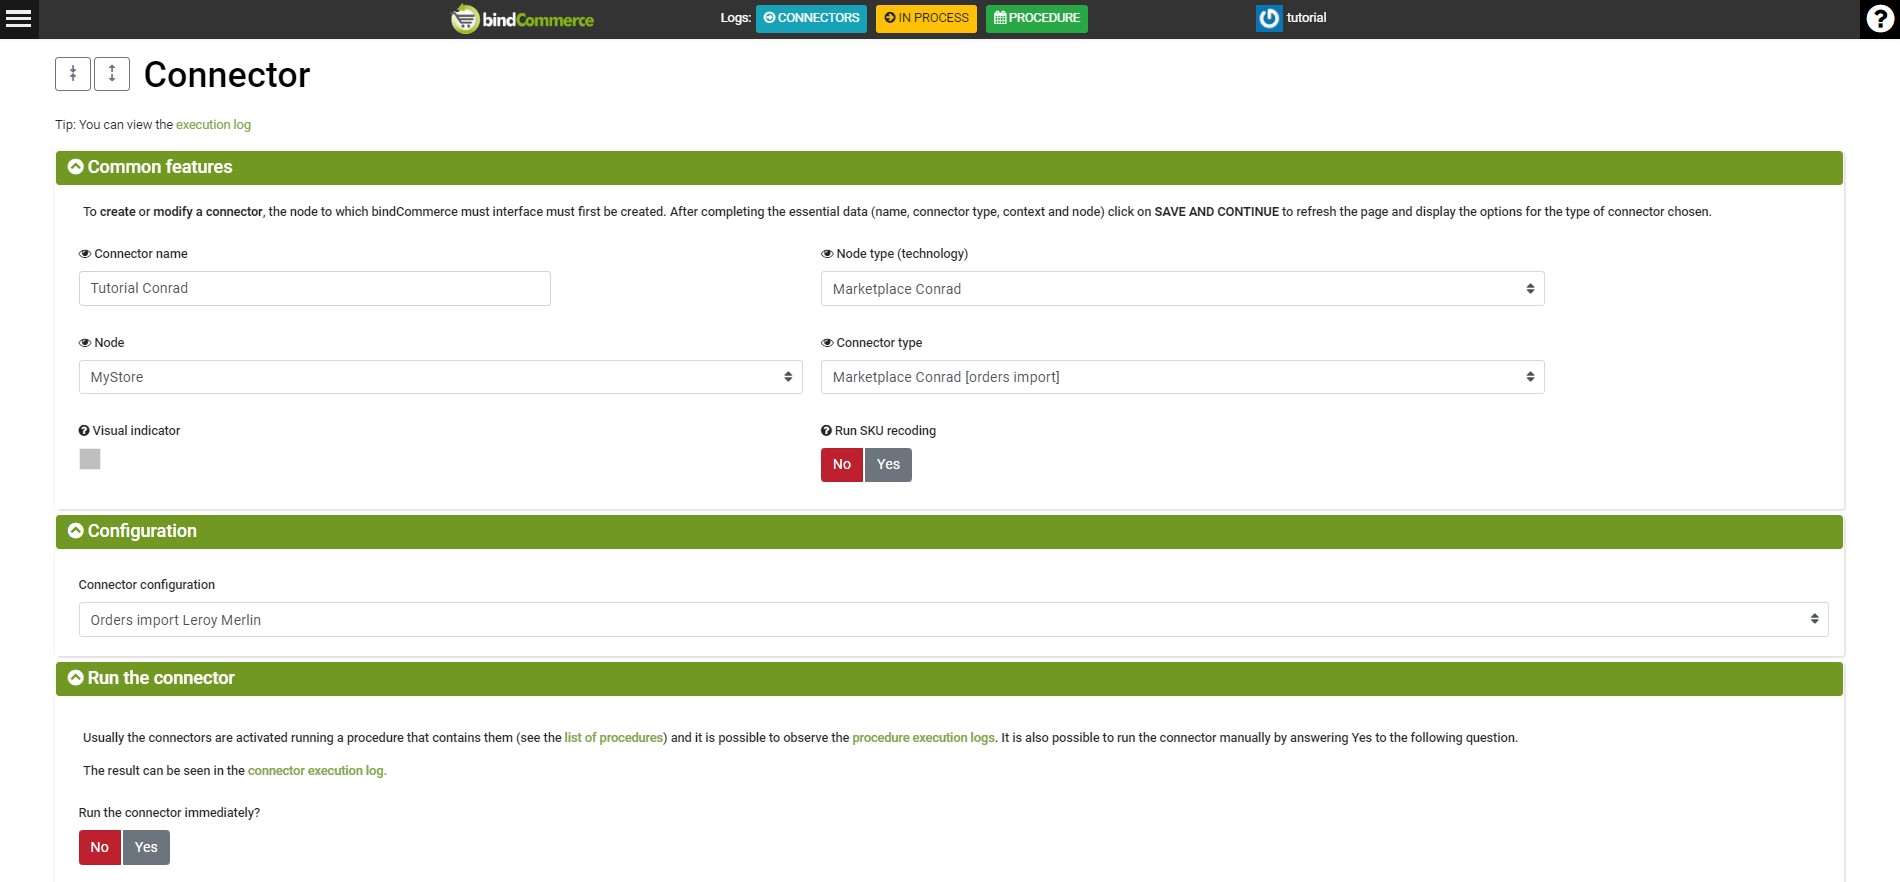Click the Run the connector header text
The height and width of the screenshot is (882, 1900).
(161, 678)
